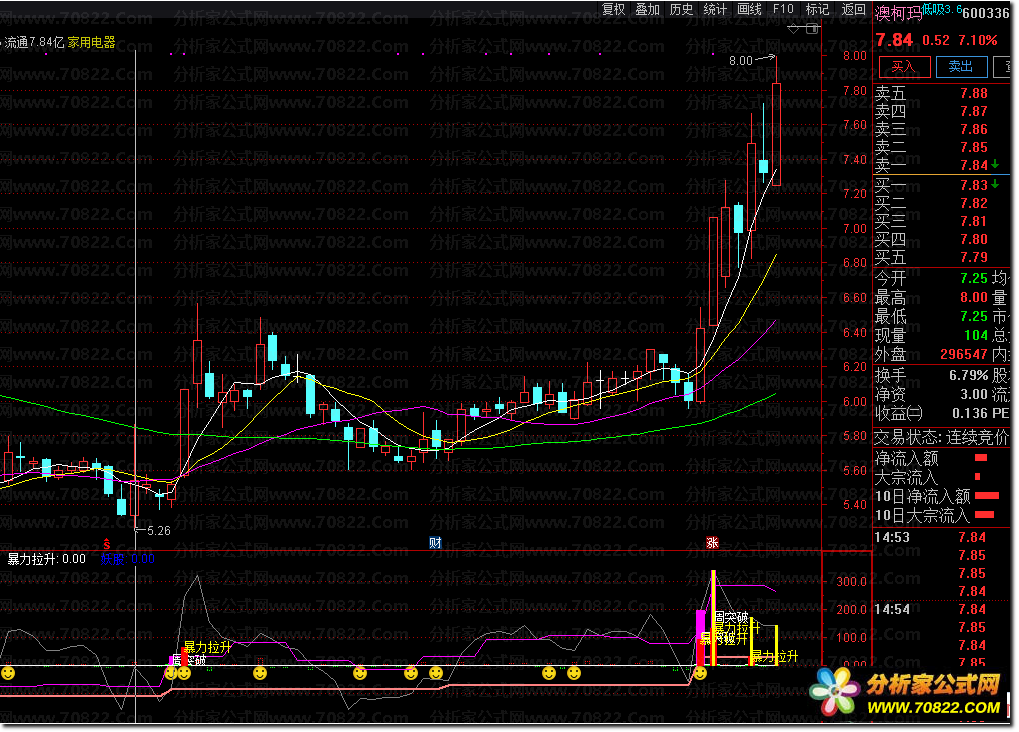Click the 换手 turnover 6.79%

pyautogui.click(x=969, y=376)
